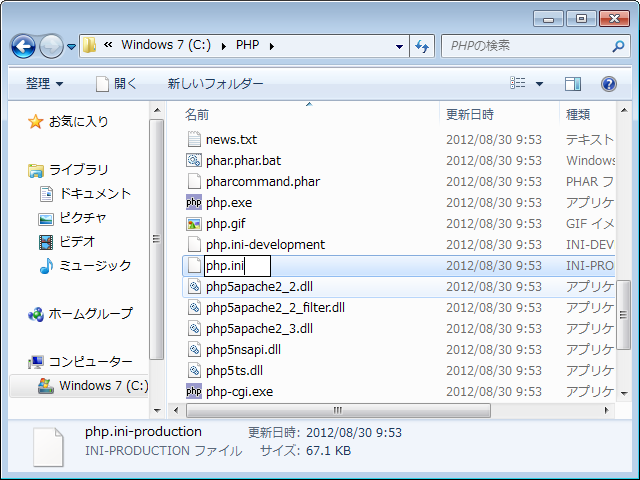
Task: Click the horizontal scrollbar thumb
Action: click(x=338, y=410)
